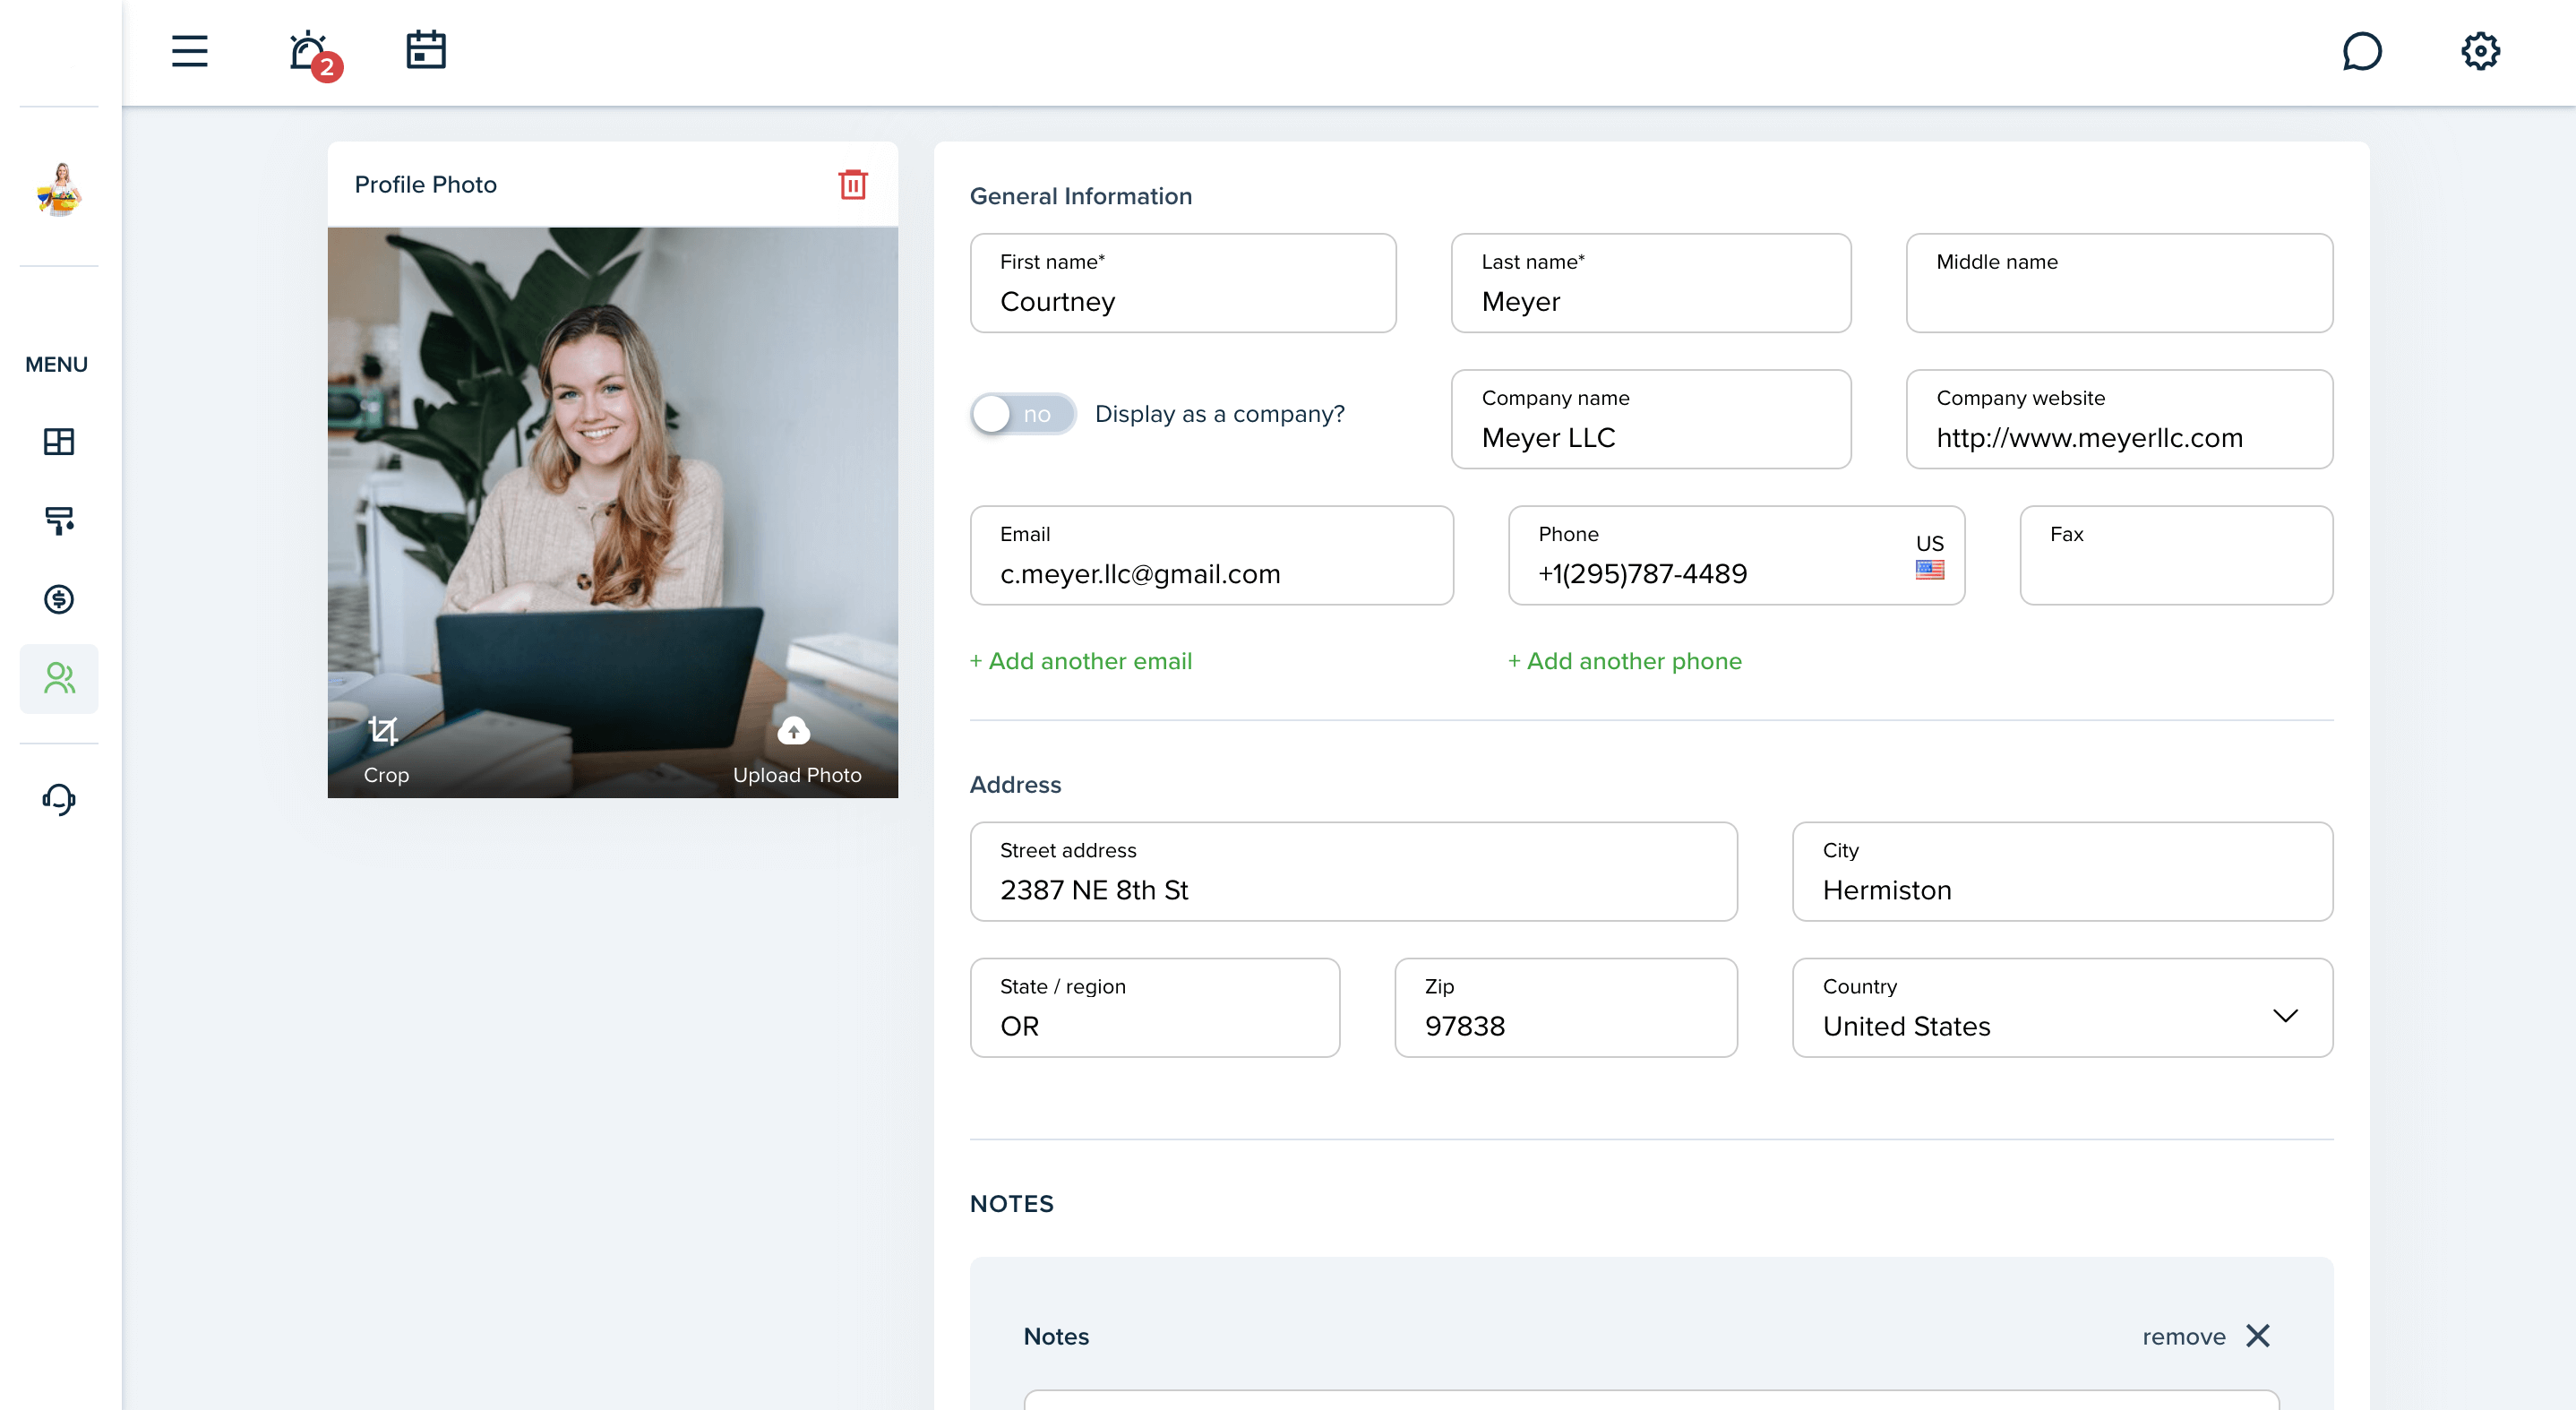This screenshot has height=1410, width=2576.
Task: Click the Address section heading
Action: click(x=1015, y=785)
